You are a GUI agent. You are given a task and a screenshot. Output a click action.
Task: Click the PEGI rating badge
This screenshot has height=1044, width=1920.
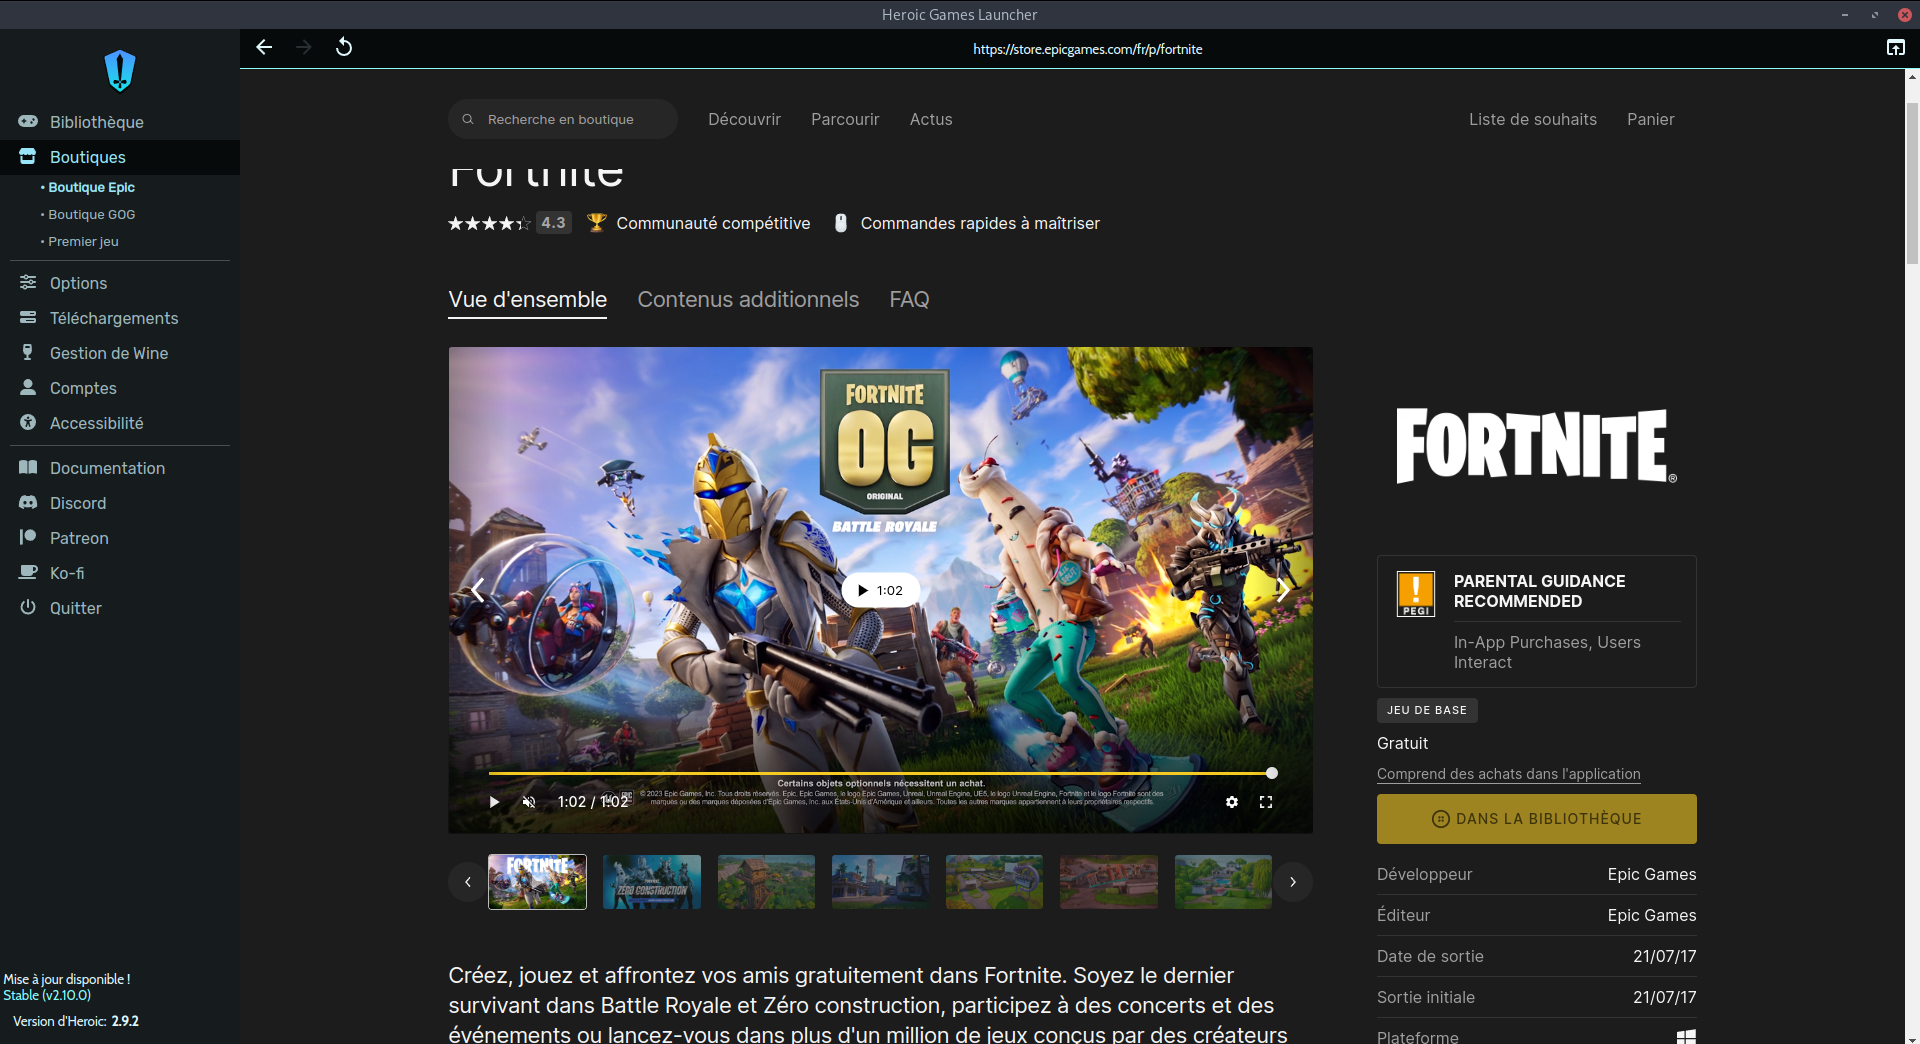(x=1416, y=595)
